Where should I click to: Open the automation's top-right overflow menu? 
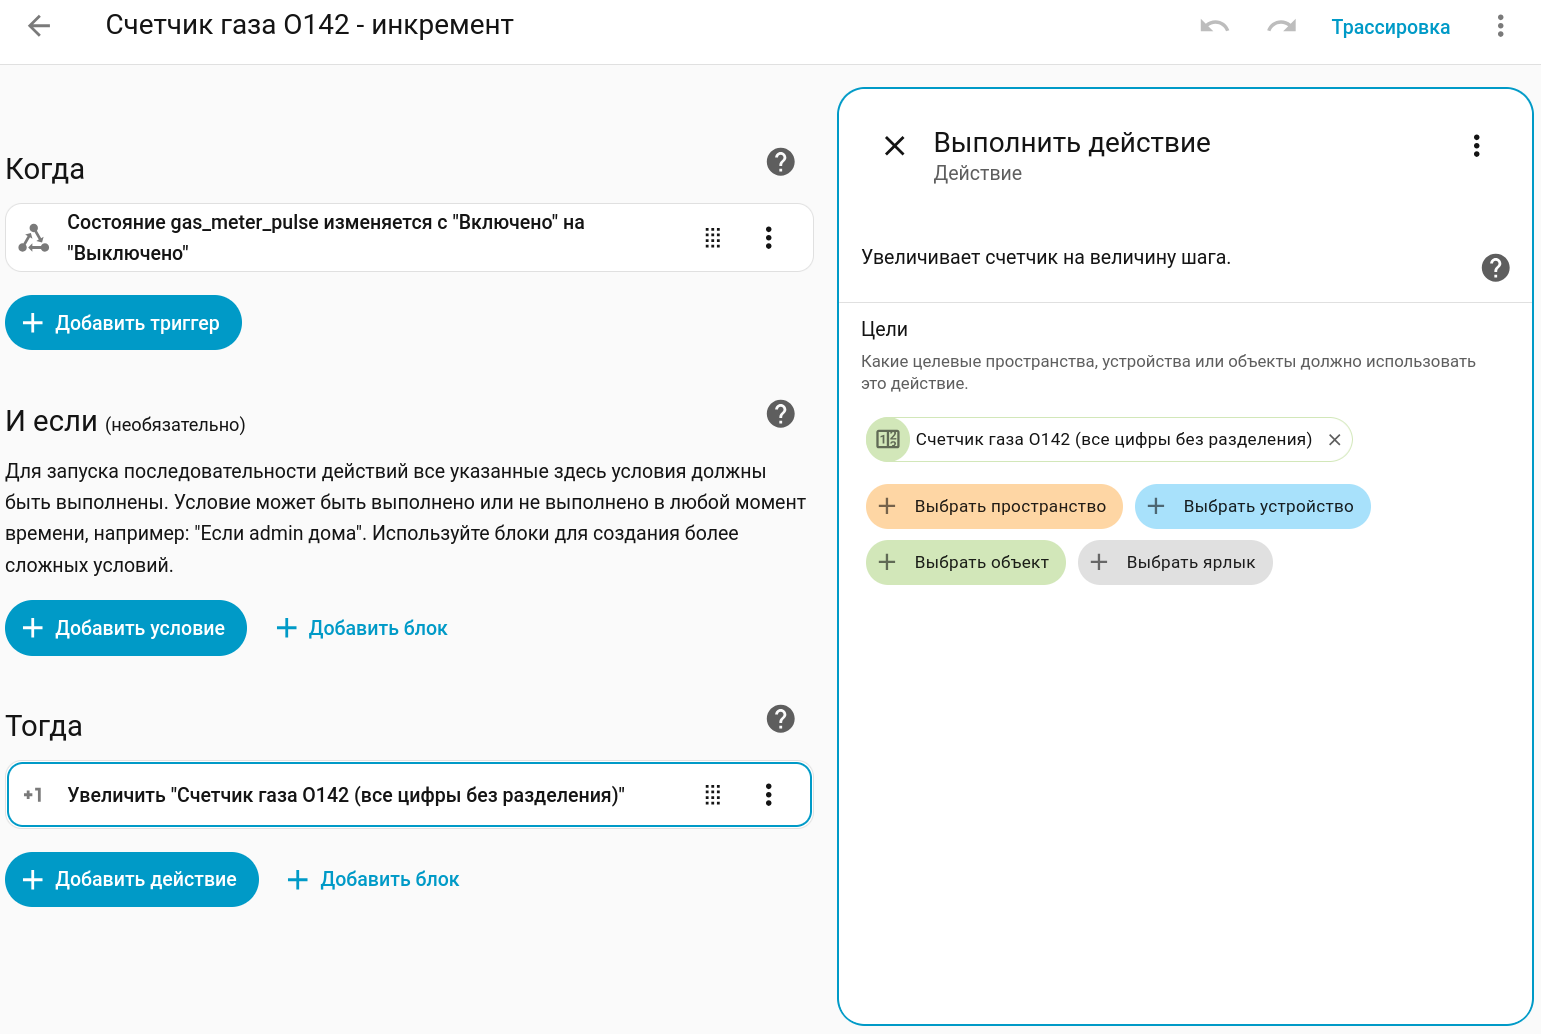coord(1500,27)
